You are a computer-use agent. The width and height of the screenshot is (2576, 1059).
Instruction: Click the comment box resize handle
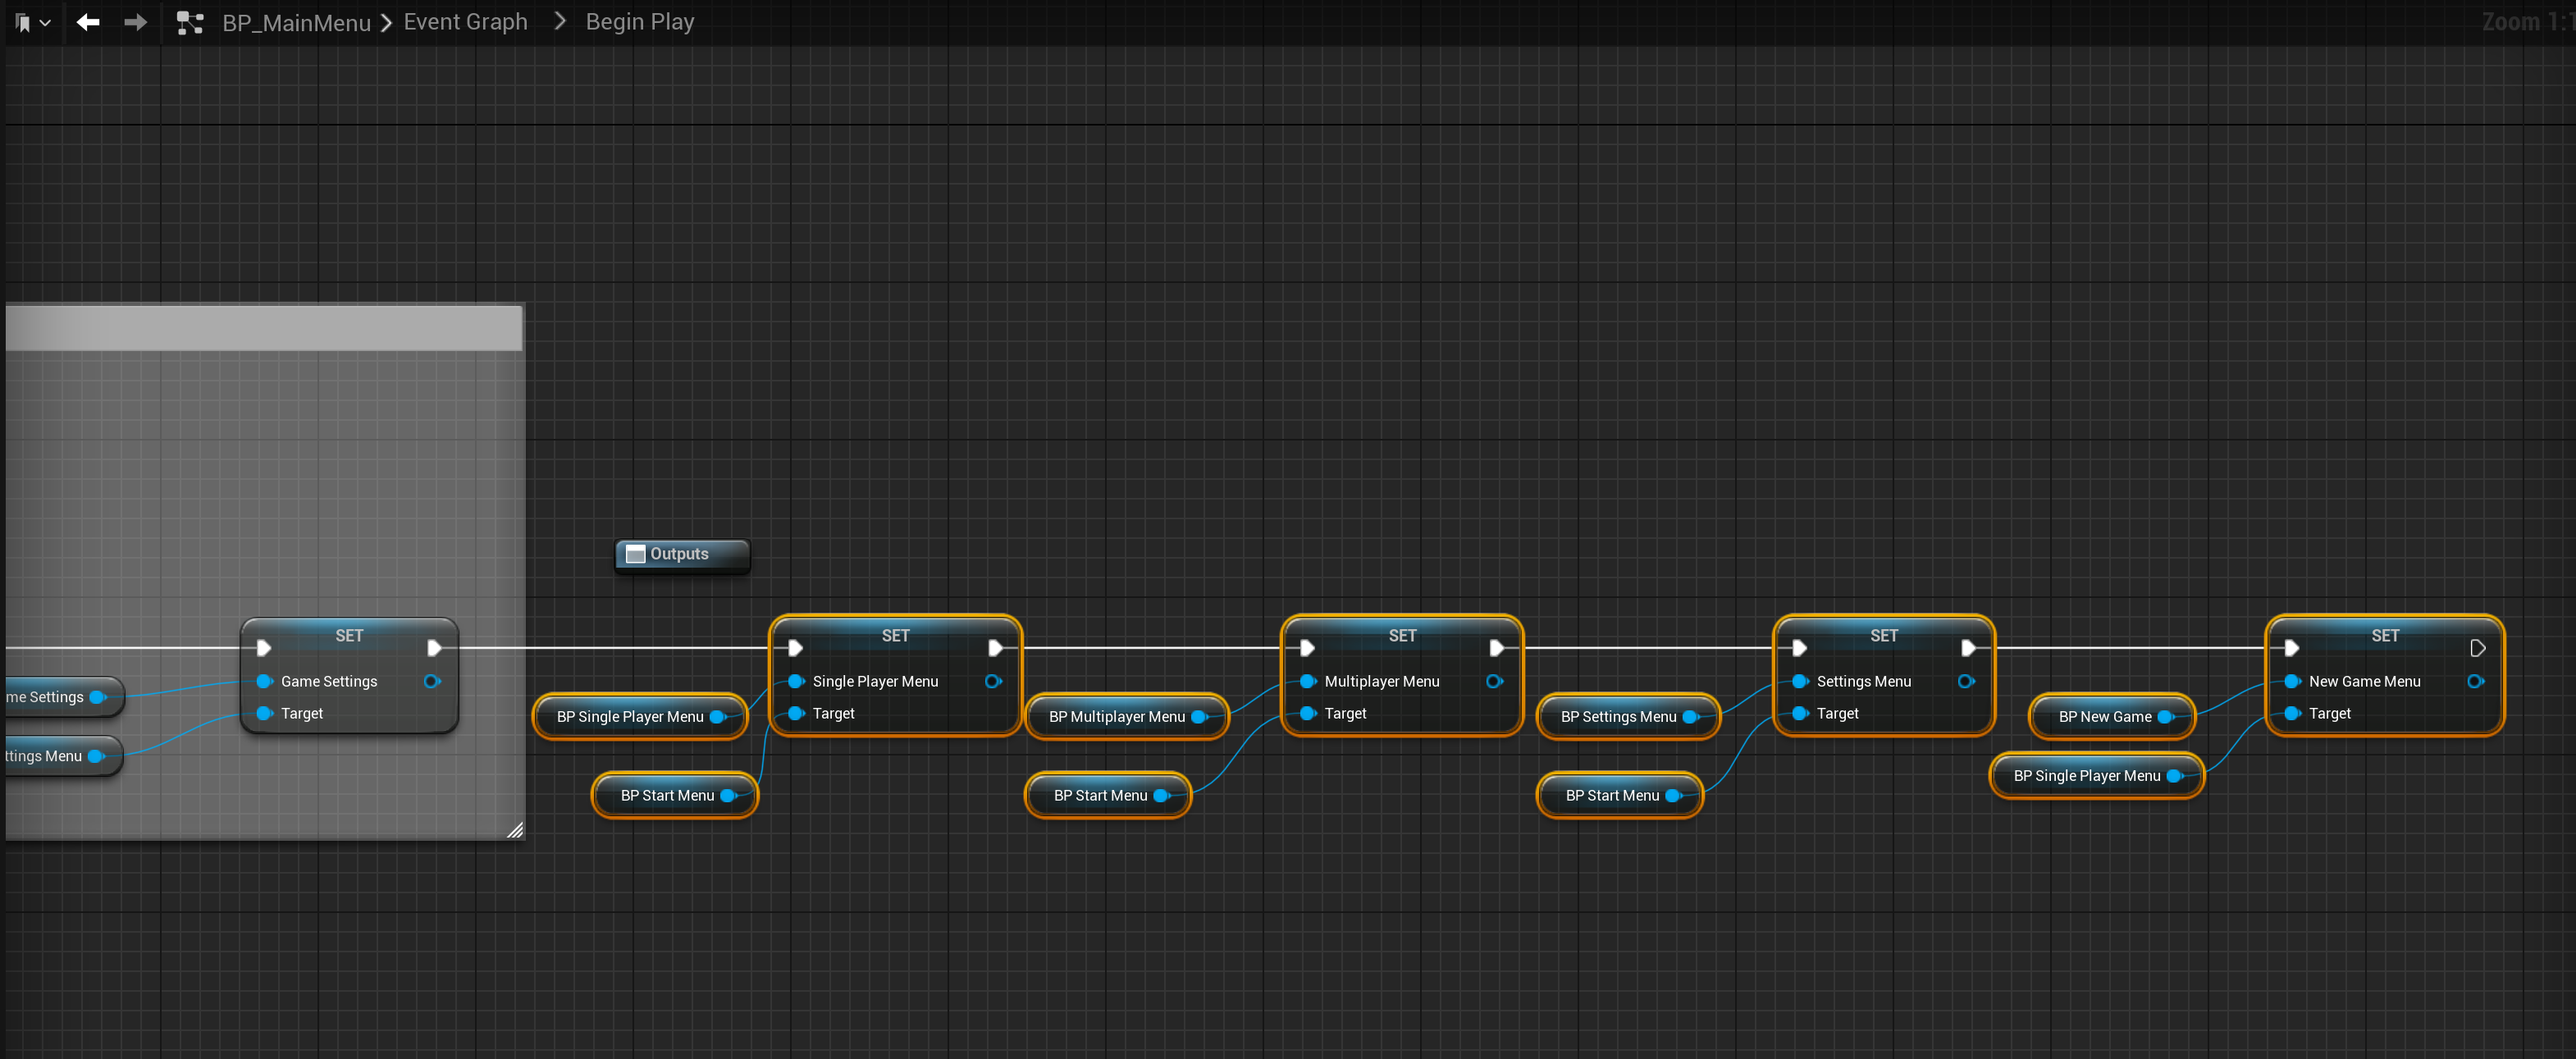point(515,830)
